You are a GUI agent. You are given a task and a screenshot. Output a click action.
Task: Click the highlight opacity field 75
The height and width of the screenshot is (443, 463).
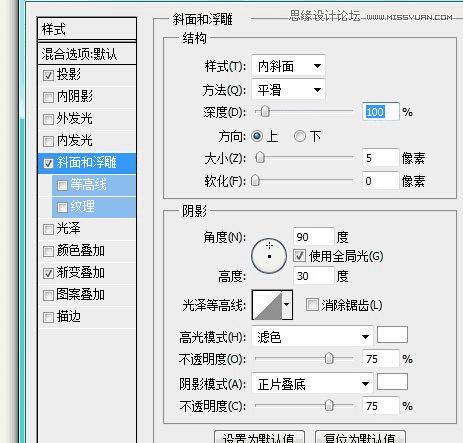(x=381, y=359)
